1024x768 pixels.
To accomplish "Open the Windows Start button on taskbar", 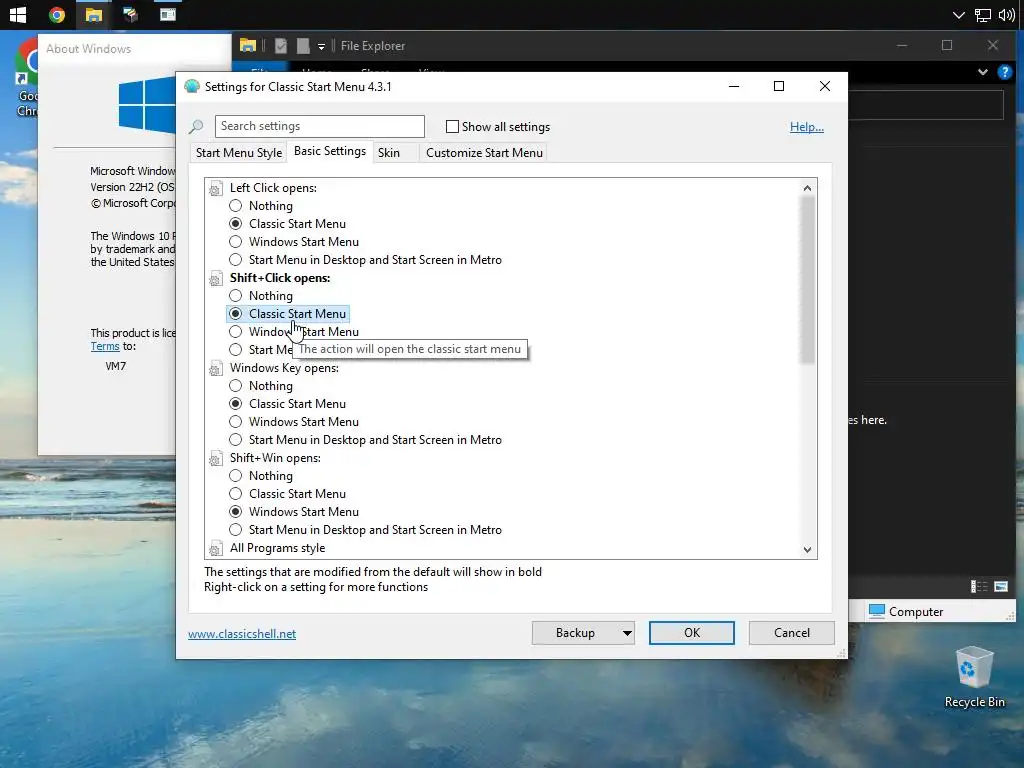I will coord(18,14).
